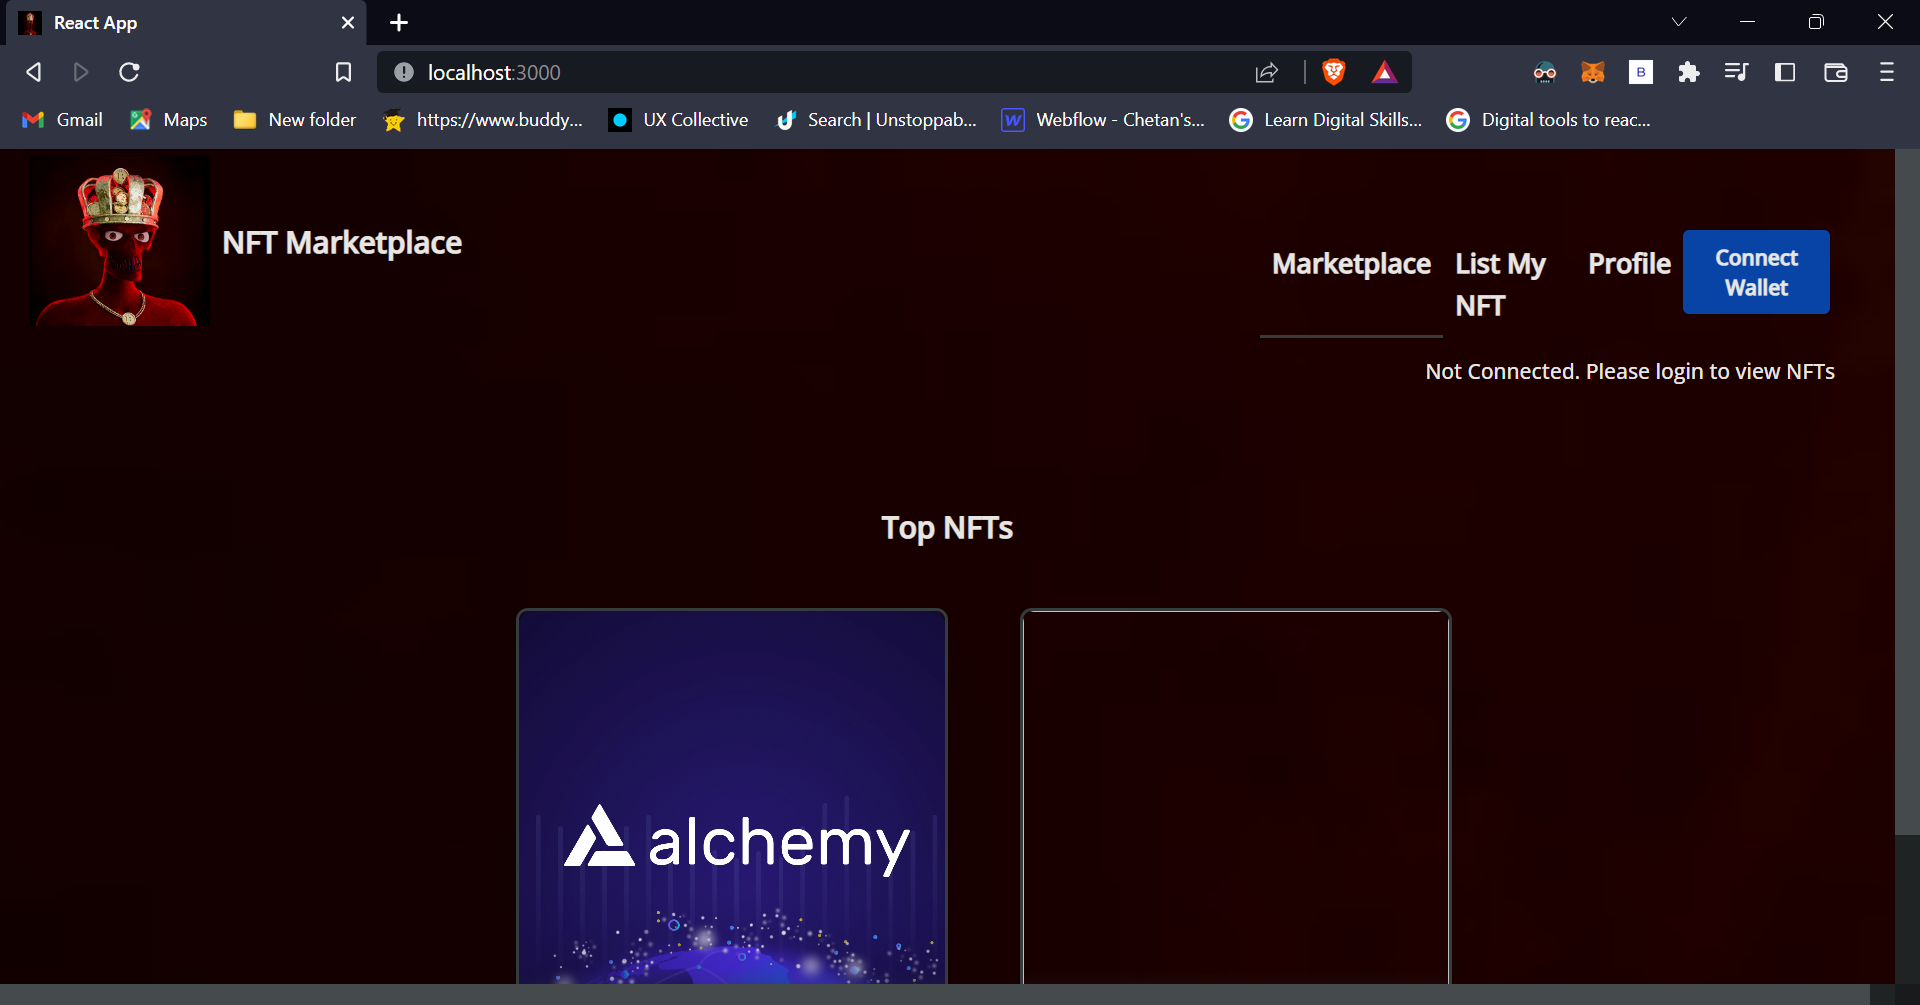Open the MetaMask extension

pyautogui.click(x=1592, y=72)
